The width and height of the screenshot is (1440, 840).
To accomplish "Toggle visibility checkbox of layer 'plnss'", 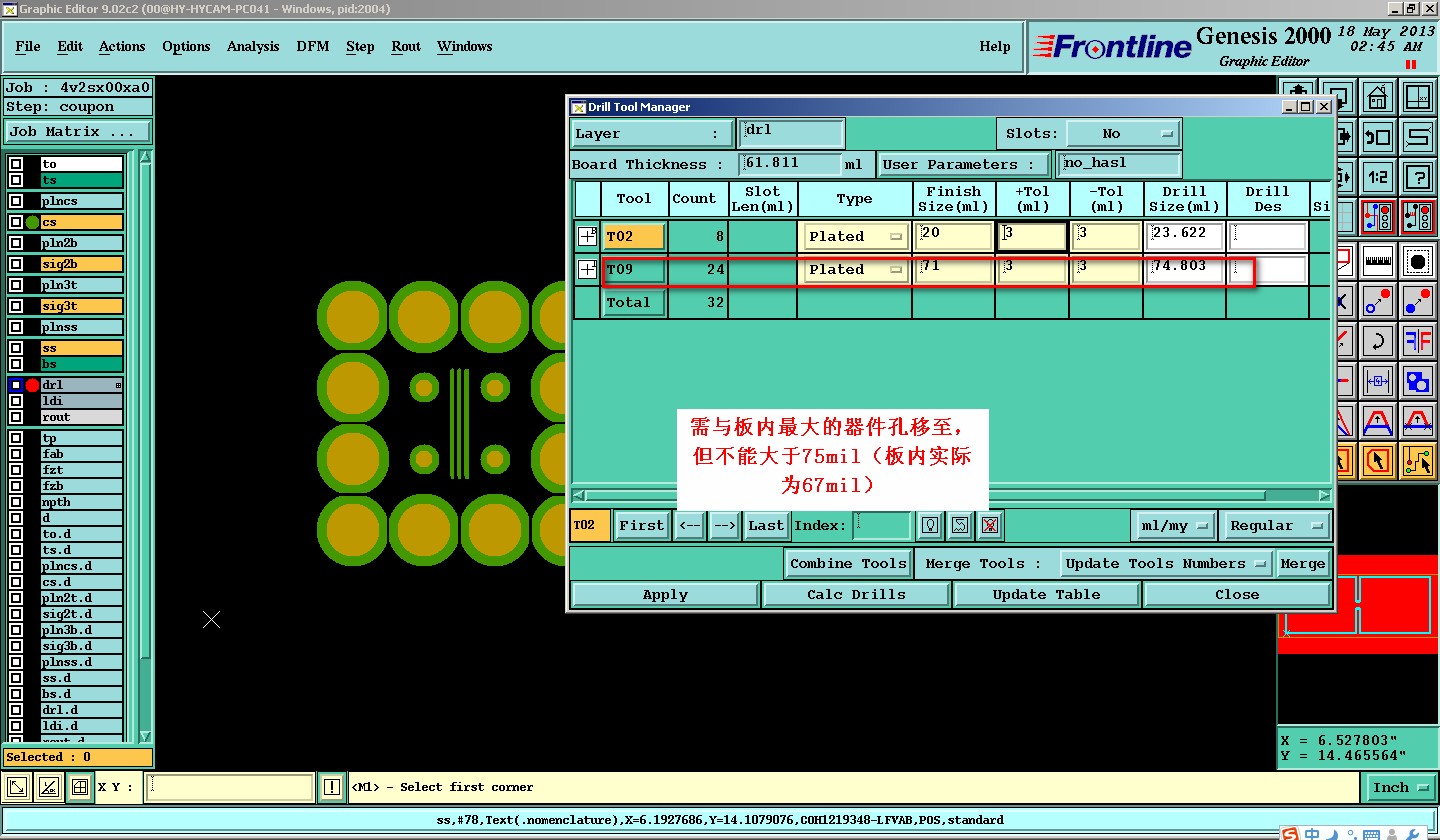I will 16,327.
